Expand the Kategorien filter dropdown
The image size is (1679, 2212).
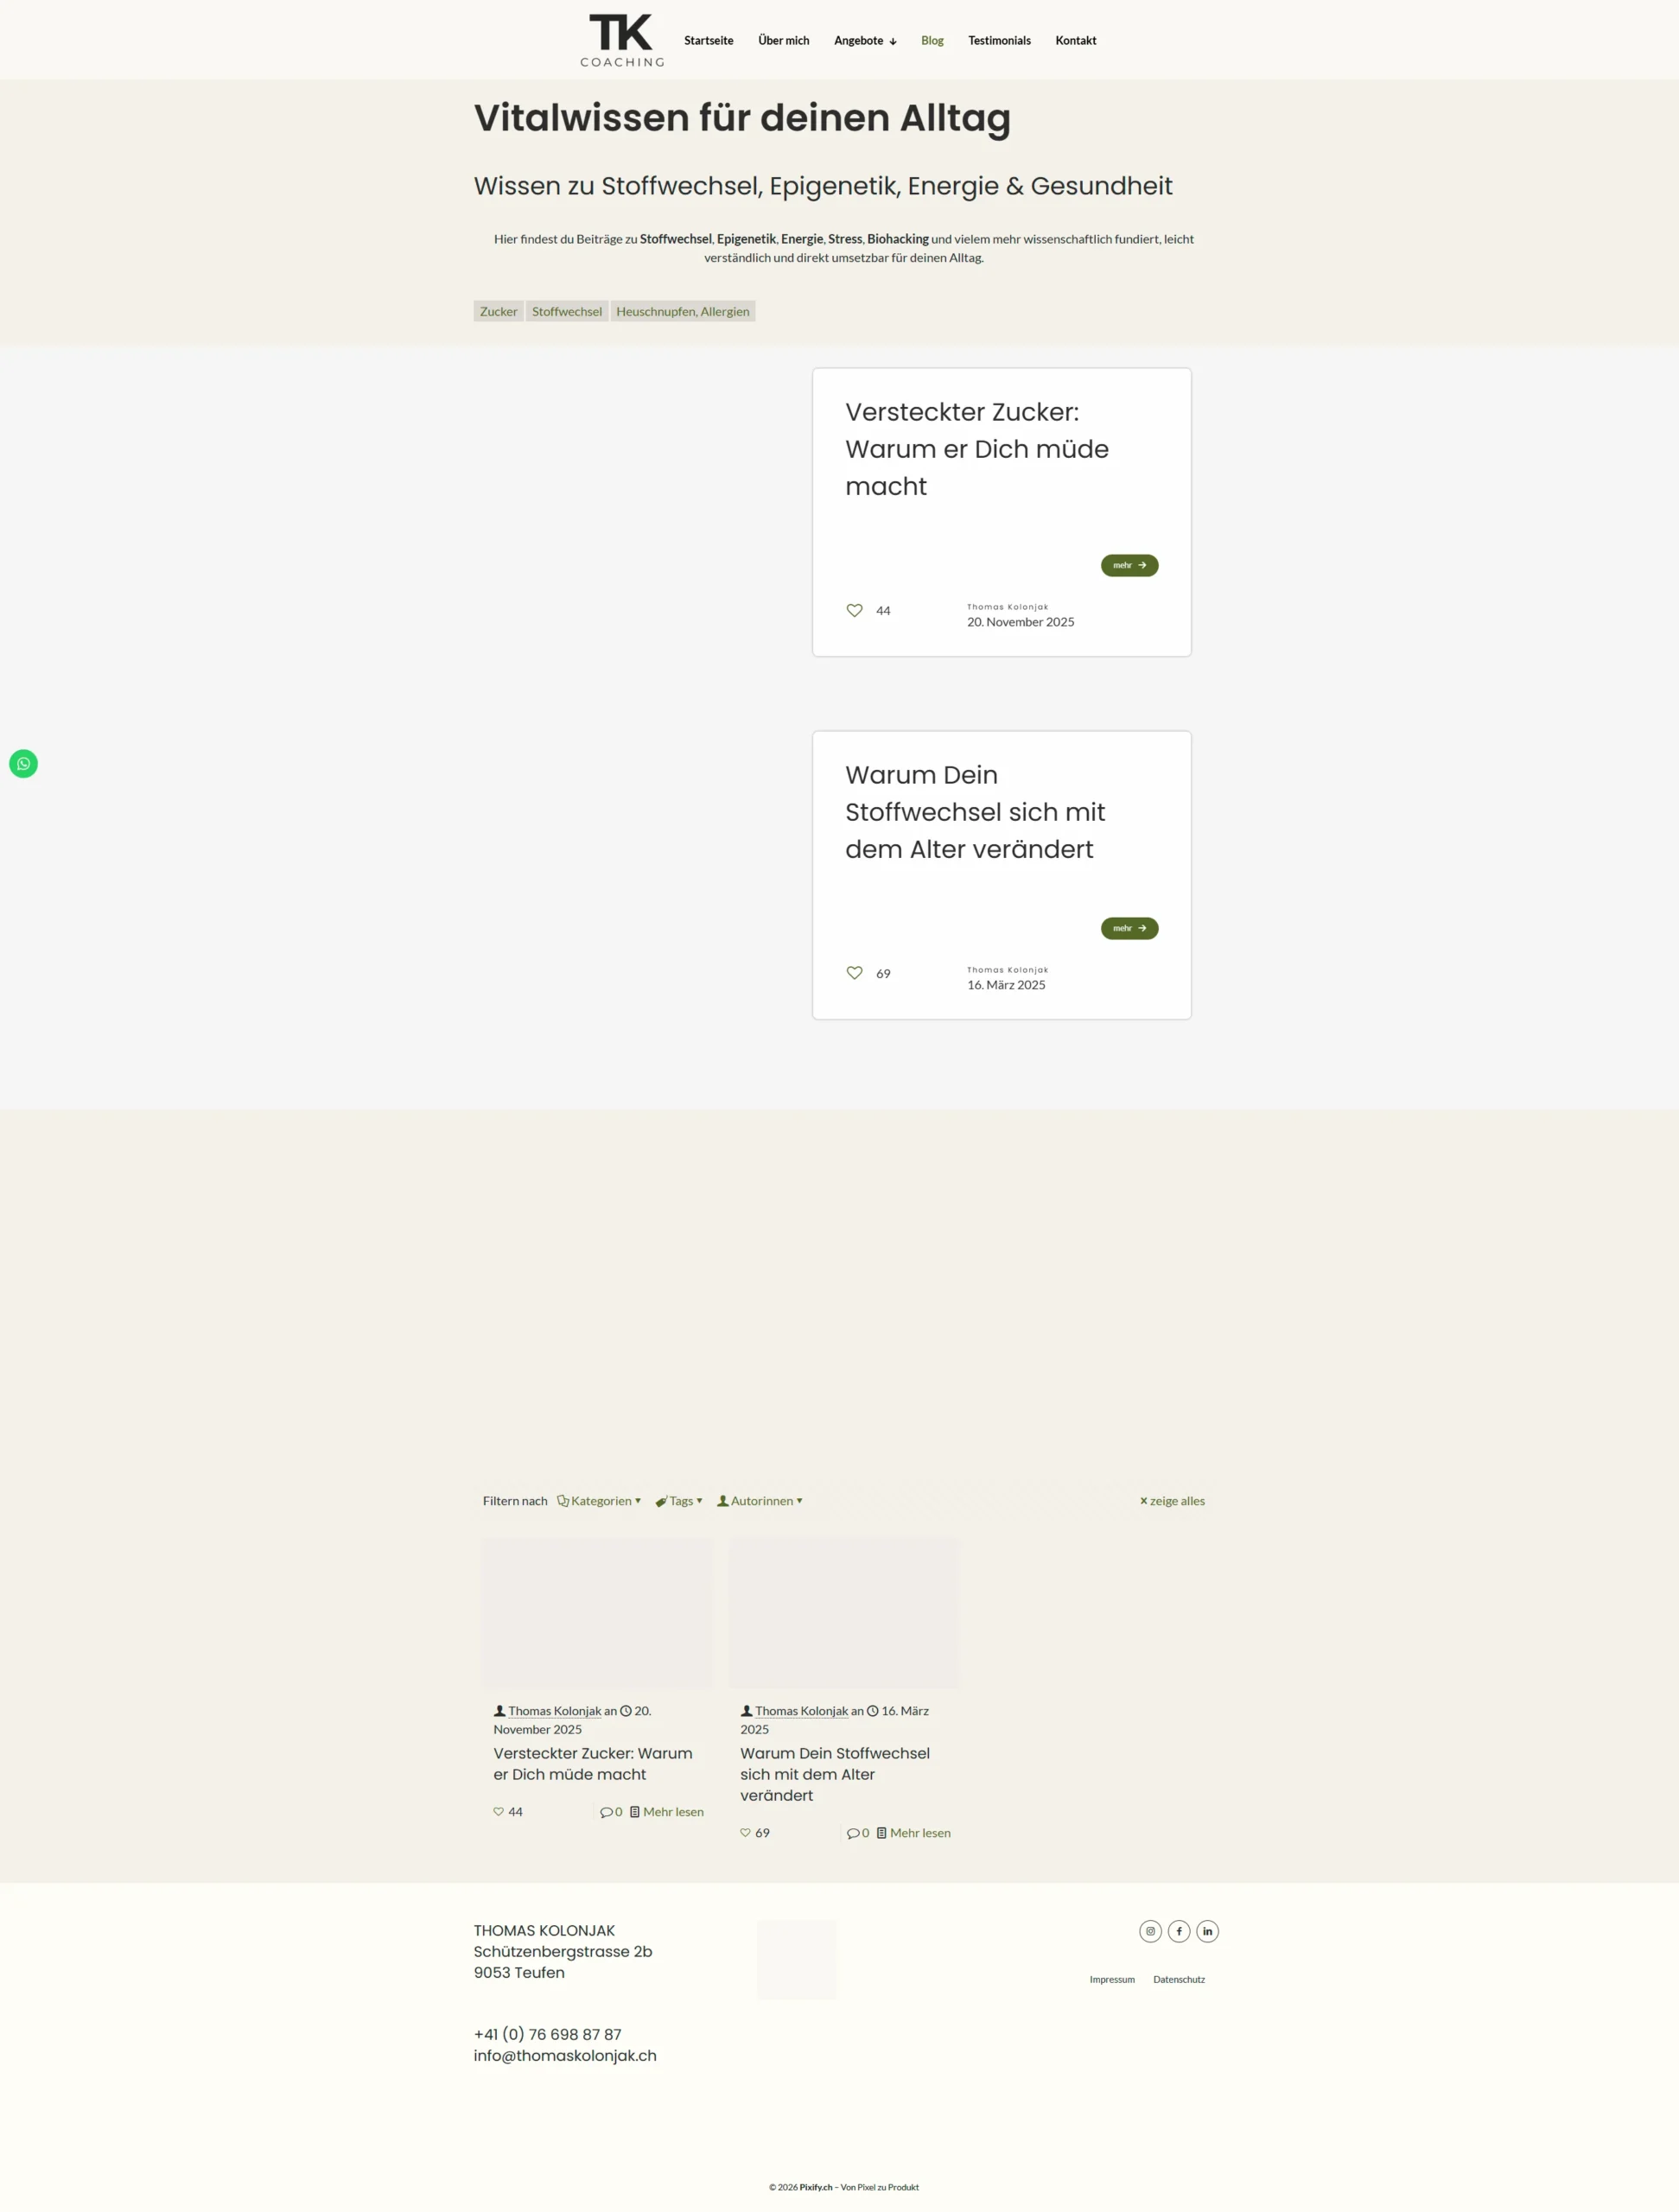599,1501
